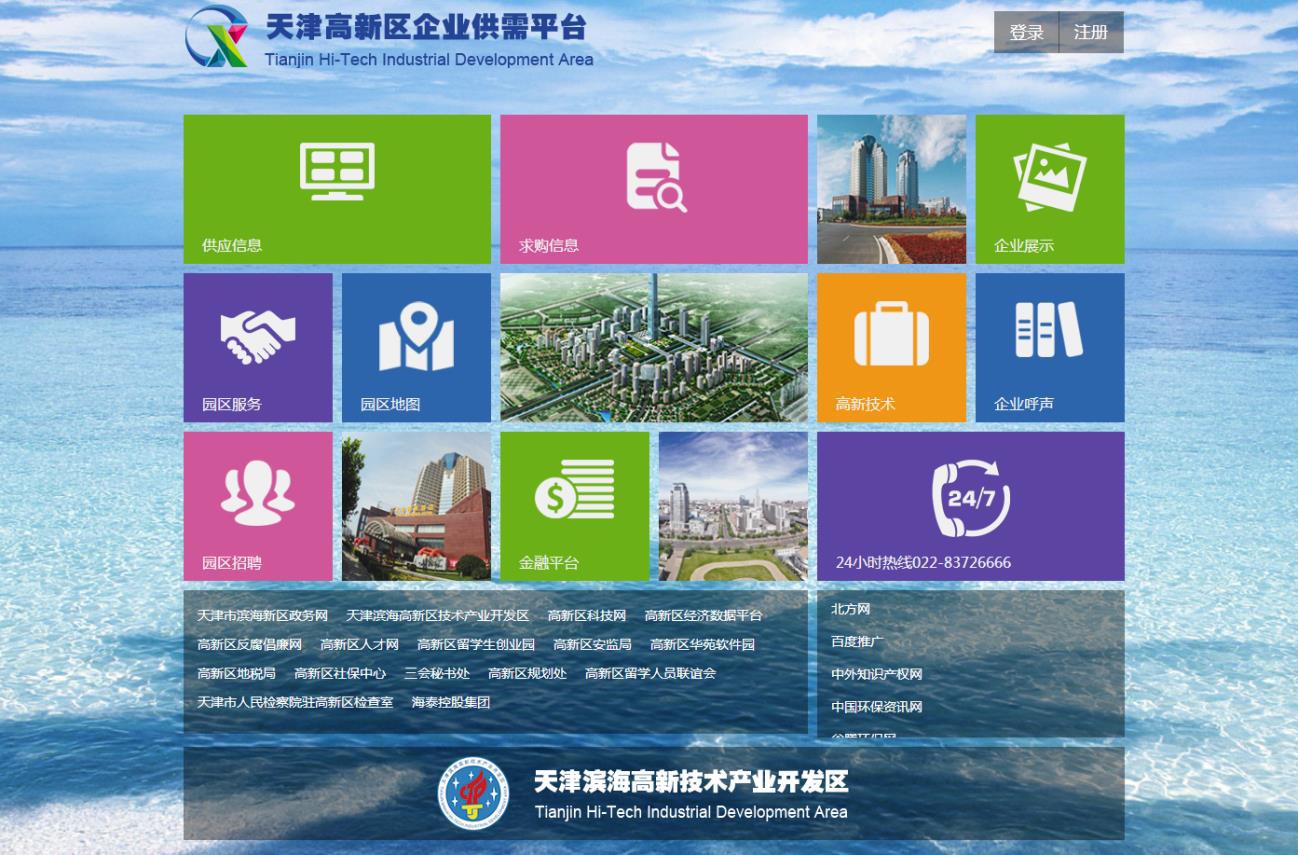Image resolution: width=1298 pixels, height=855 pixels.
Task: Open the 高新区反腐倡廉网 link
Action: click(249, 645)
